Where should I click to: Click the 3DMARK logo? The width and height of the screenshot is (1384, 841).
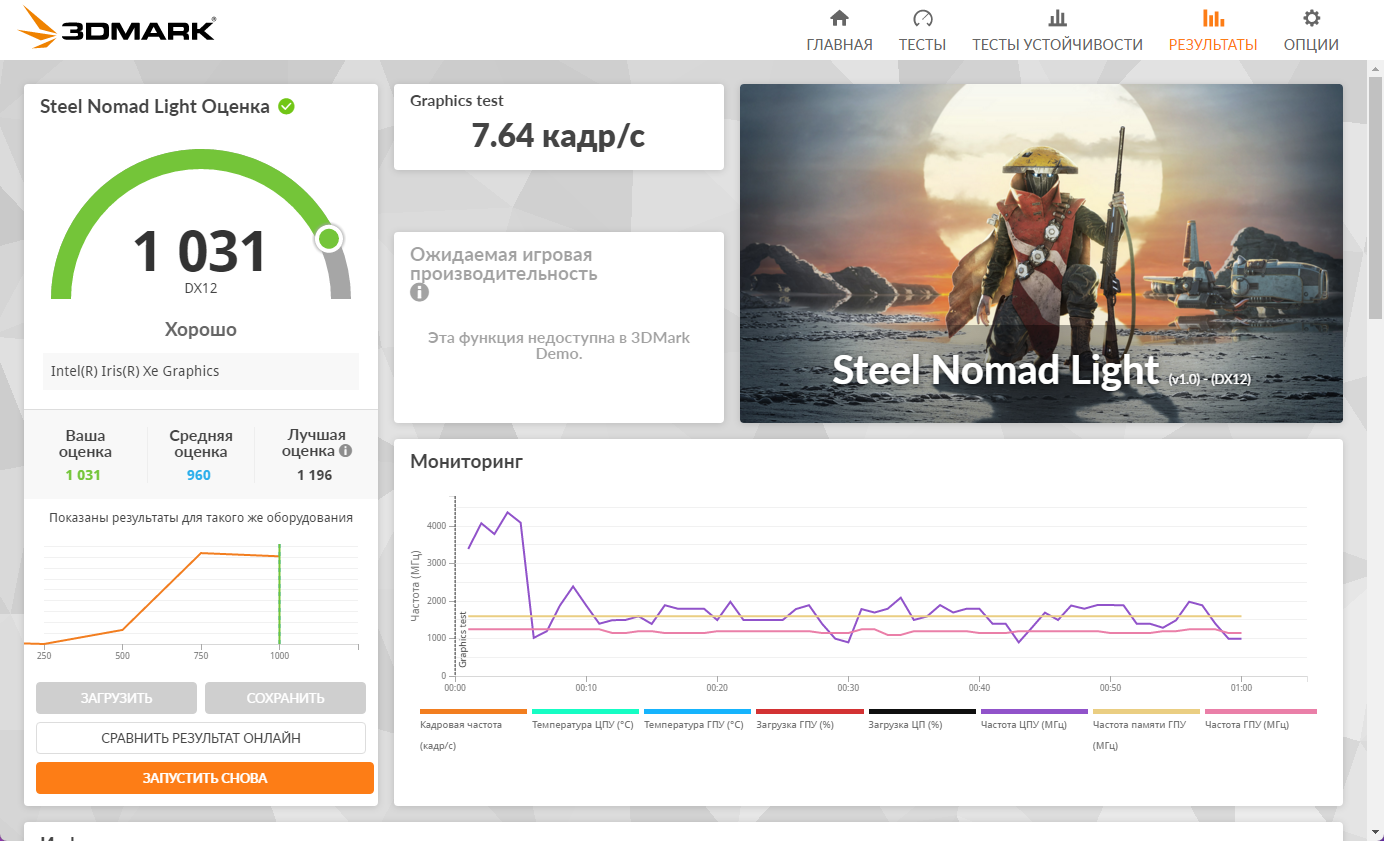point(118,29)
